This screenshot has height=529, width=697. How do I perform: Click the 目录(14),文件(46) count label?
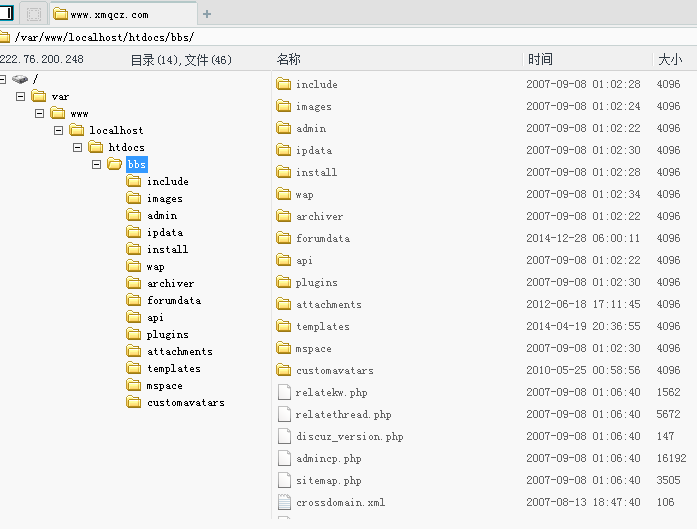181,60
